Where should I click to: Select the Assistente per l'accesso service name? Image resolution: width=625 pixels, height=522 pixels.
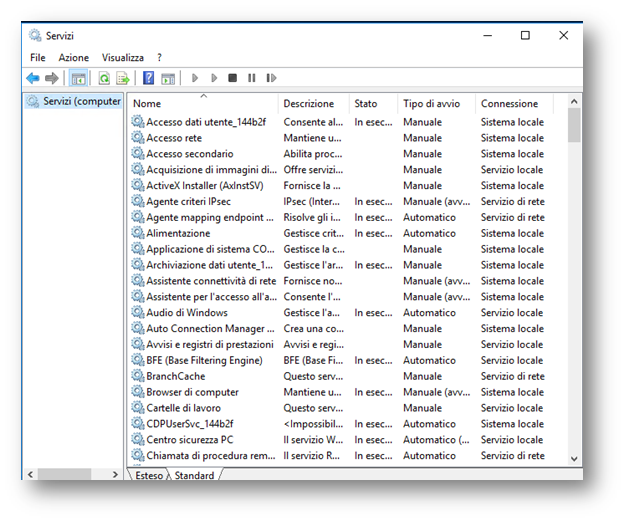211,297
